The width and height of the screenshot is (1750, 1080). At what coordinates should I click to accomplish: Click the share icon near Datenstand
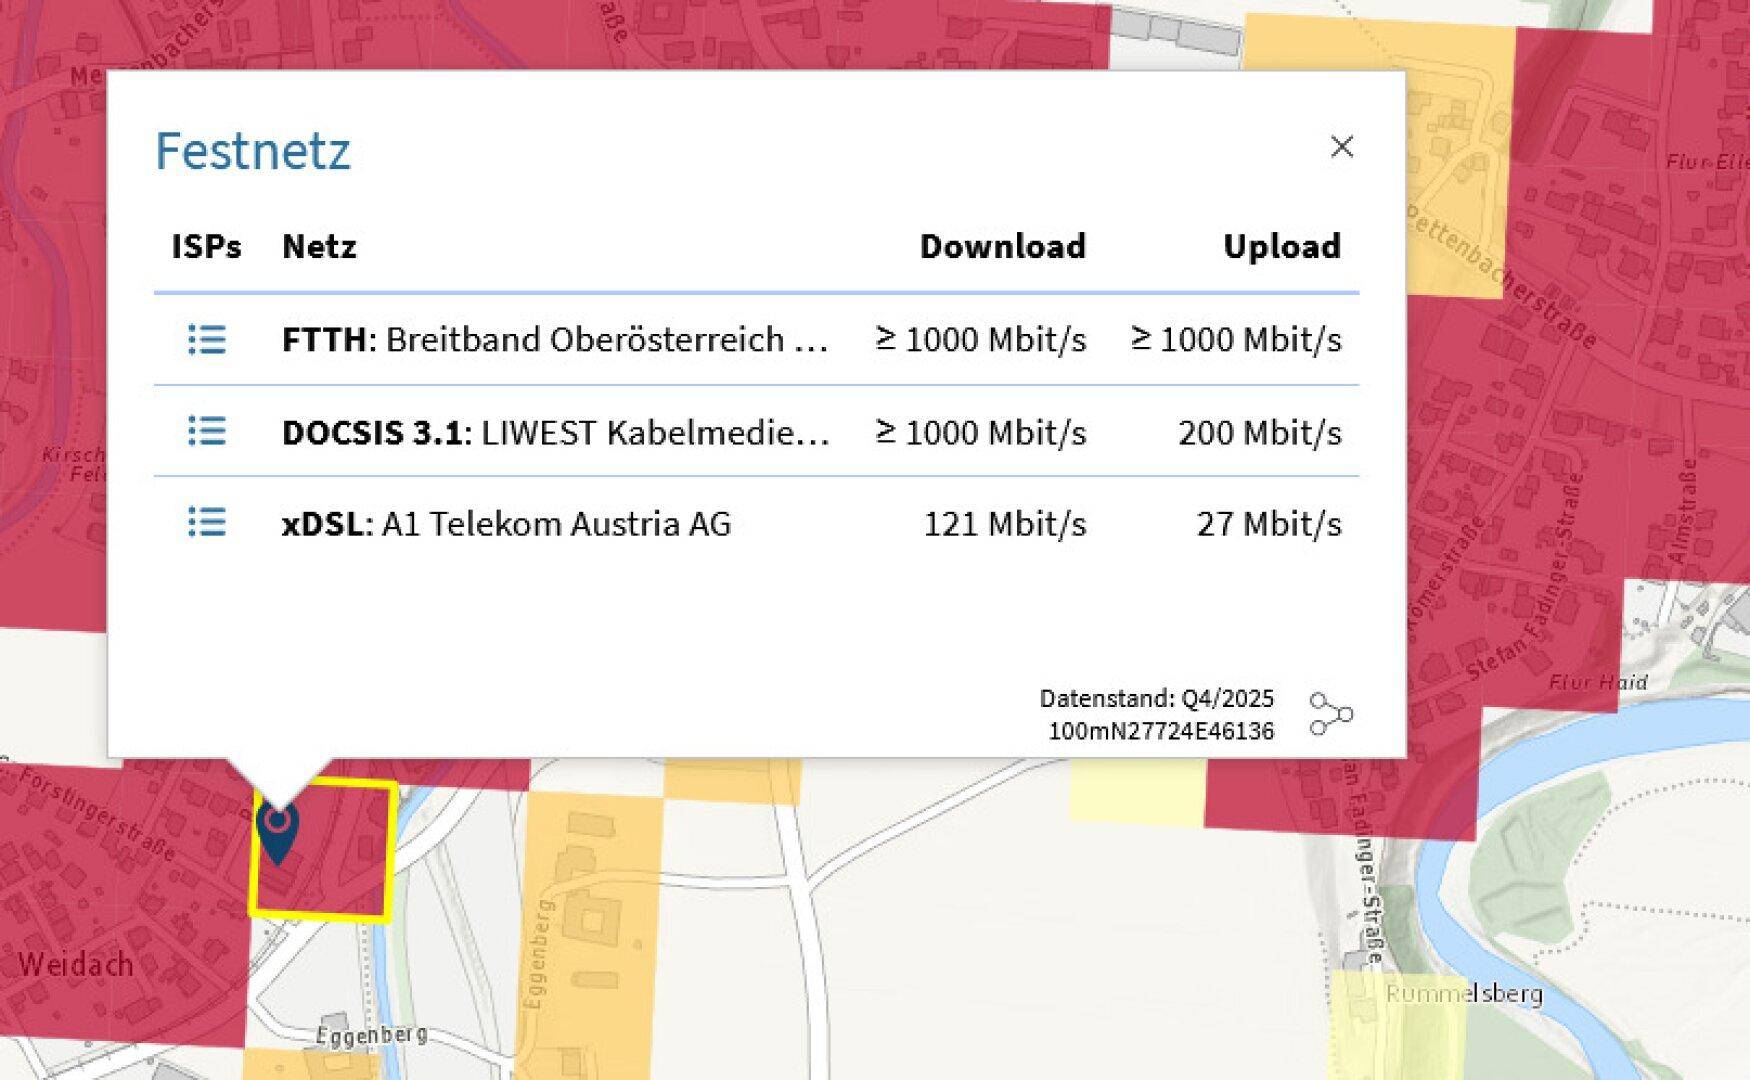click(x=1331, y=714)
